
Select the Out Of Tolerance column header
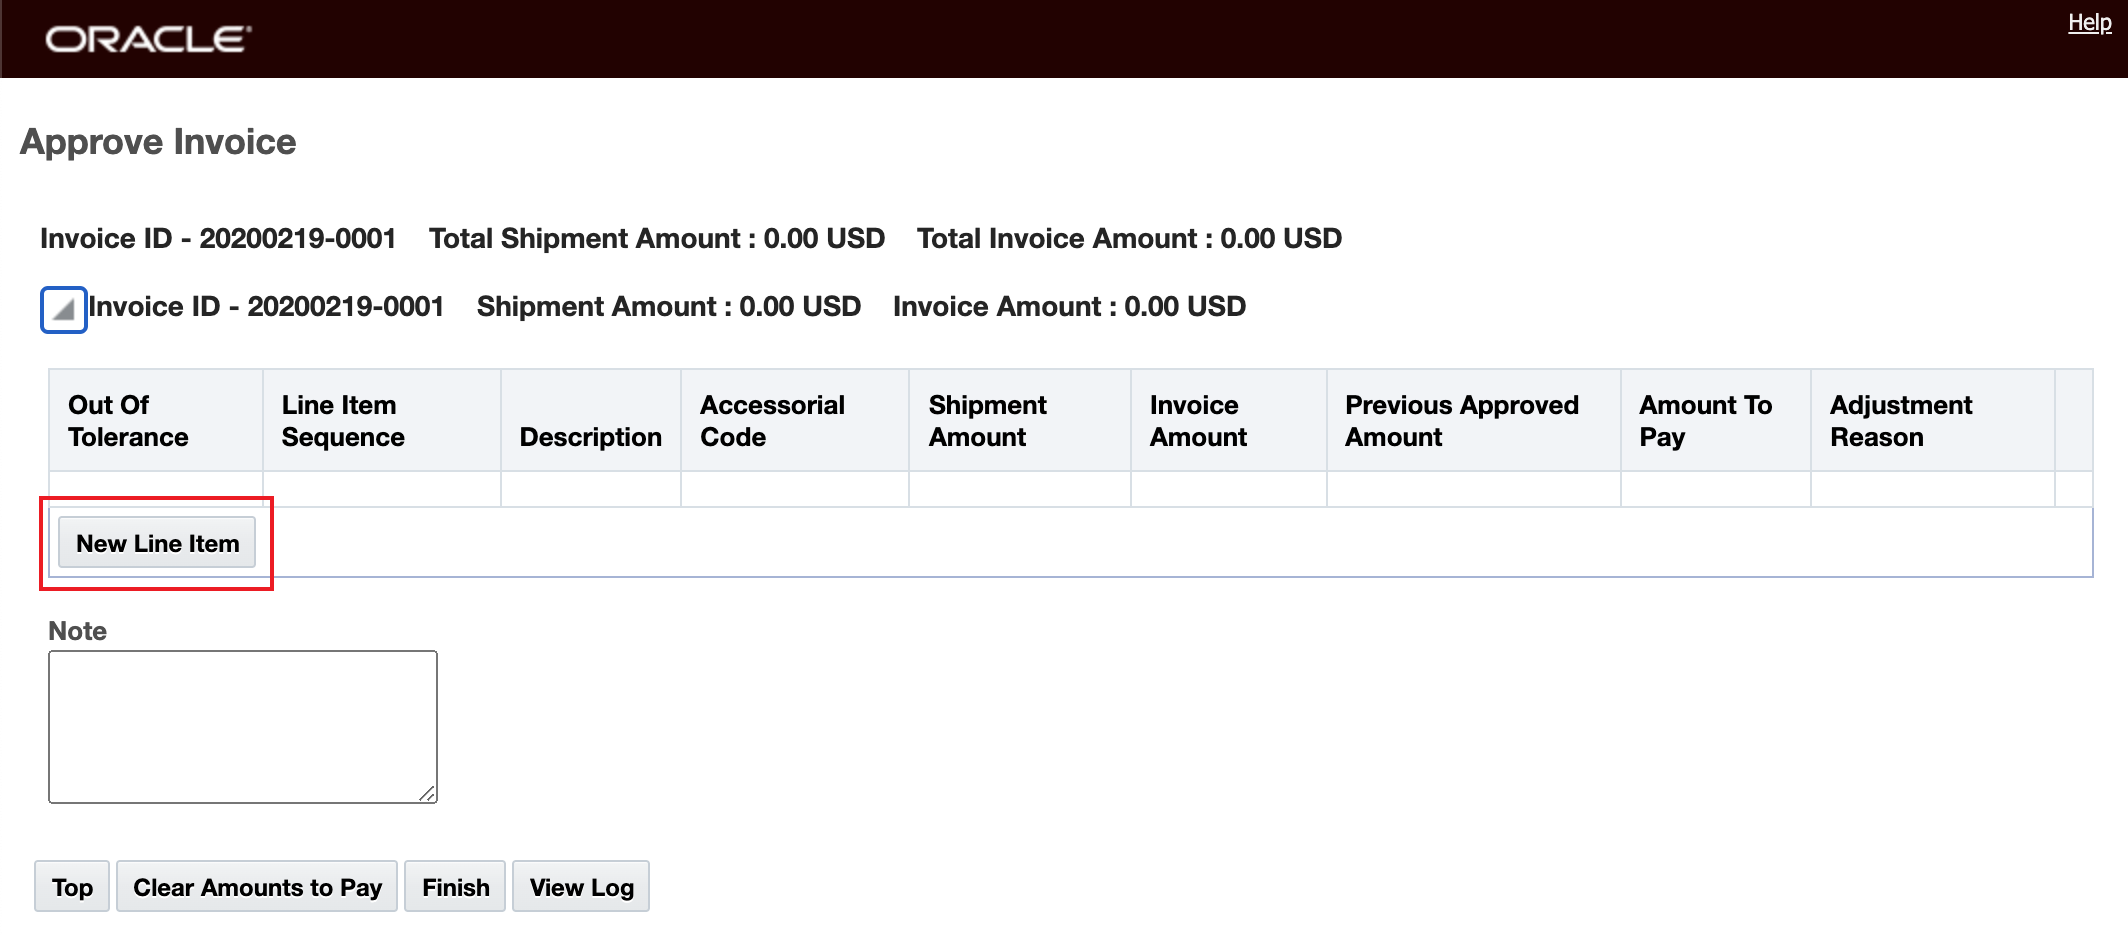tap(128, 421)
